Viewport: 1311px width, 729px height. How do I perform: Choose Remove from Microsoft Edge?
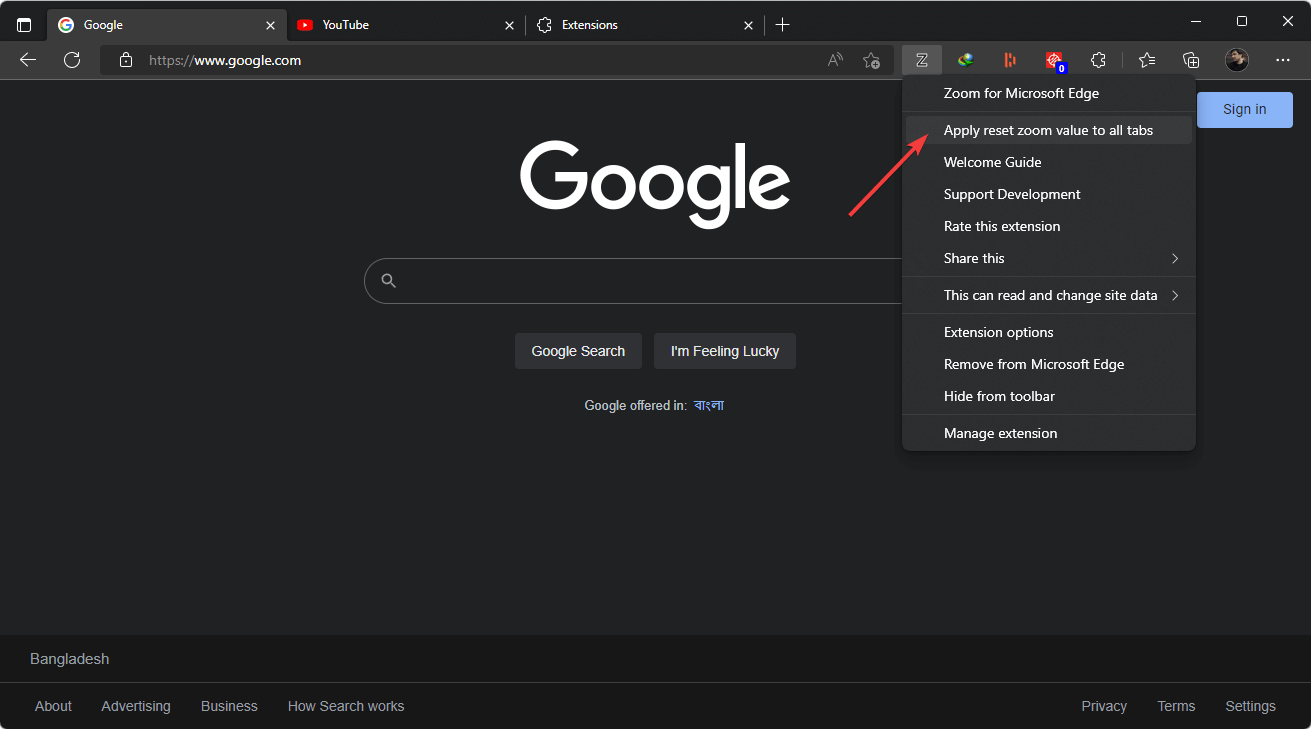[x=1049, y=364]
